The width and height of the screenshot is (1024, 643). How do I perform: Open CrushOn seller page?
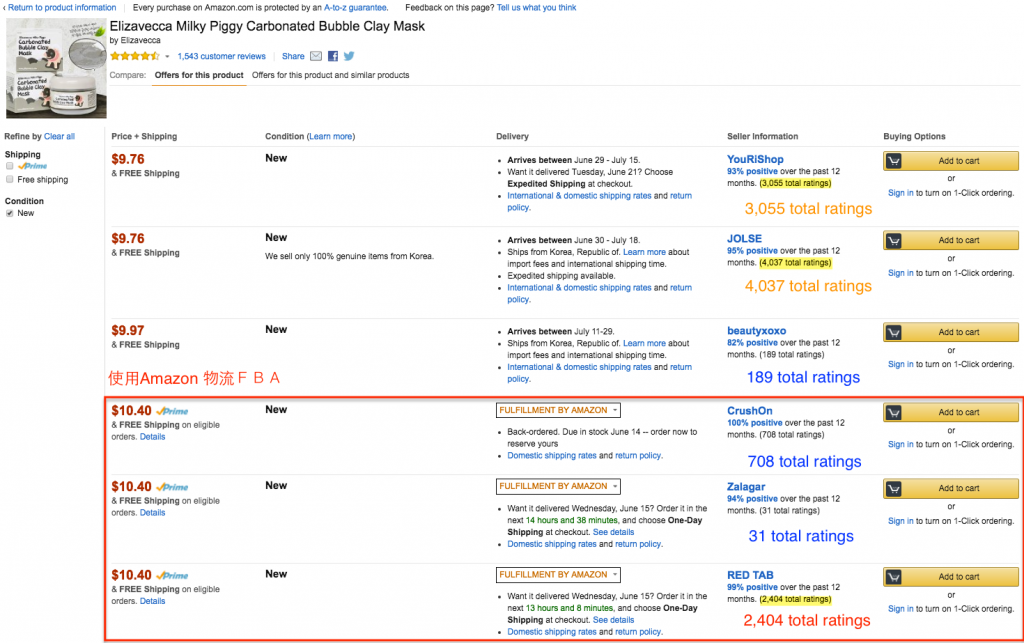click(x=750, y=411)
